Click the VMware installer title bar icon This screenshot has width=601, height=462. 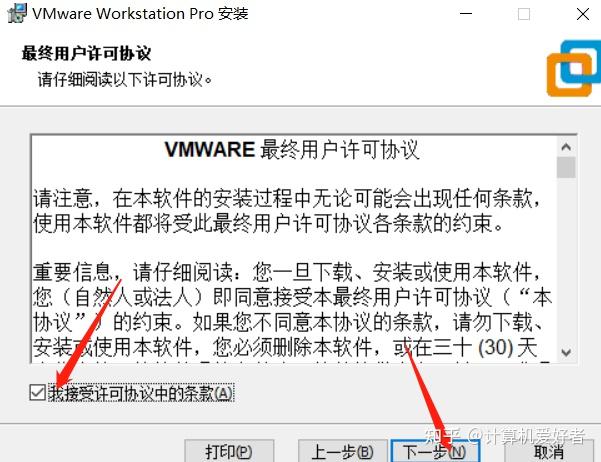click(17, 13)
